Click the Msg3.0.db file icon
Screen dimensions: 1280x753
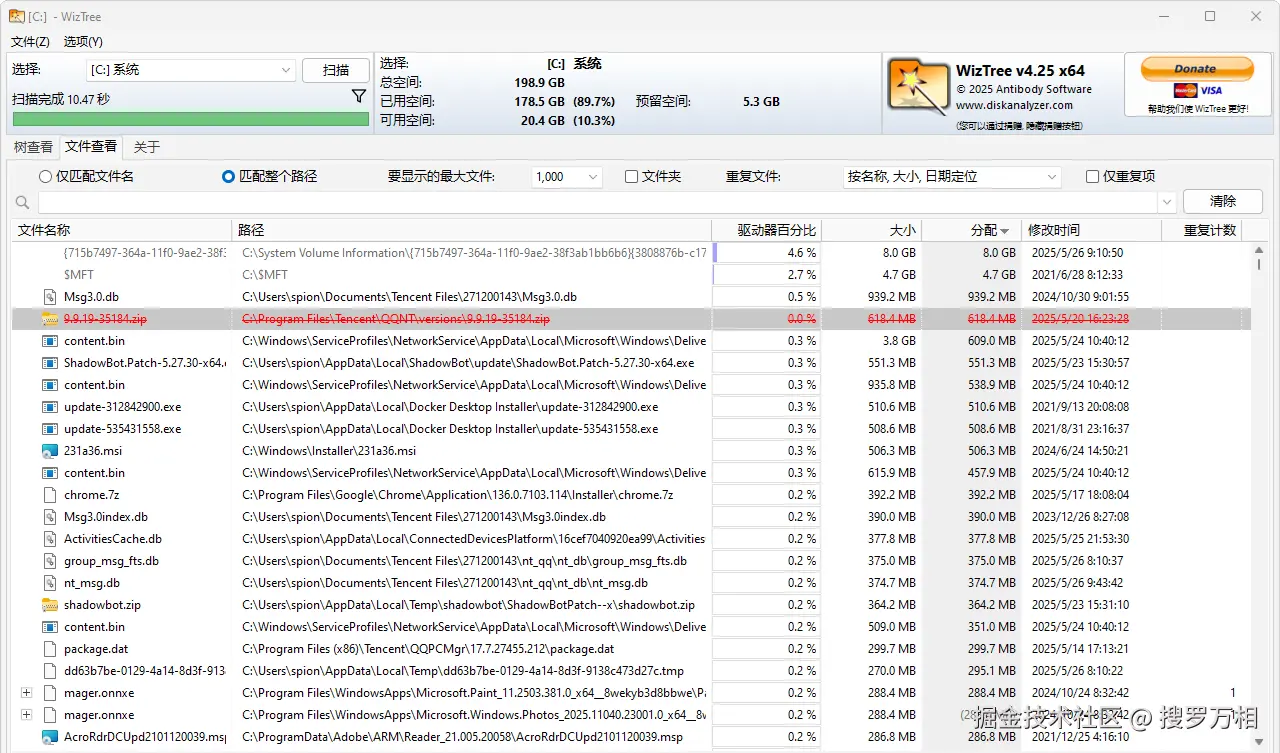(x=50, y=297)
